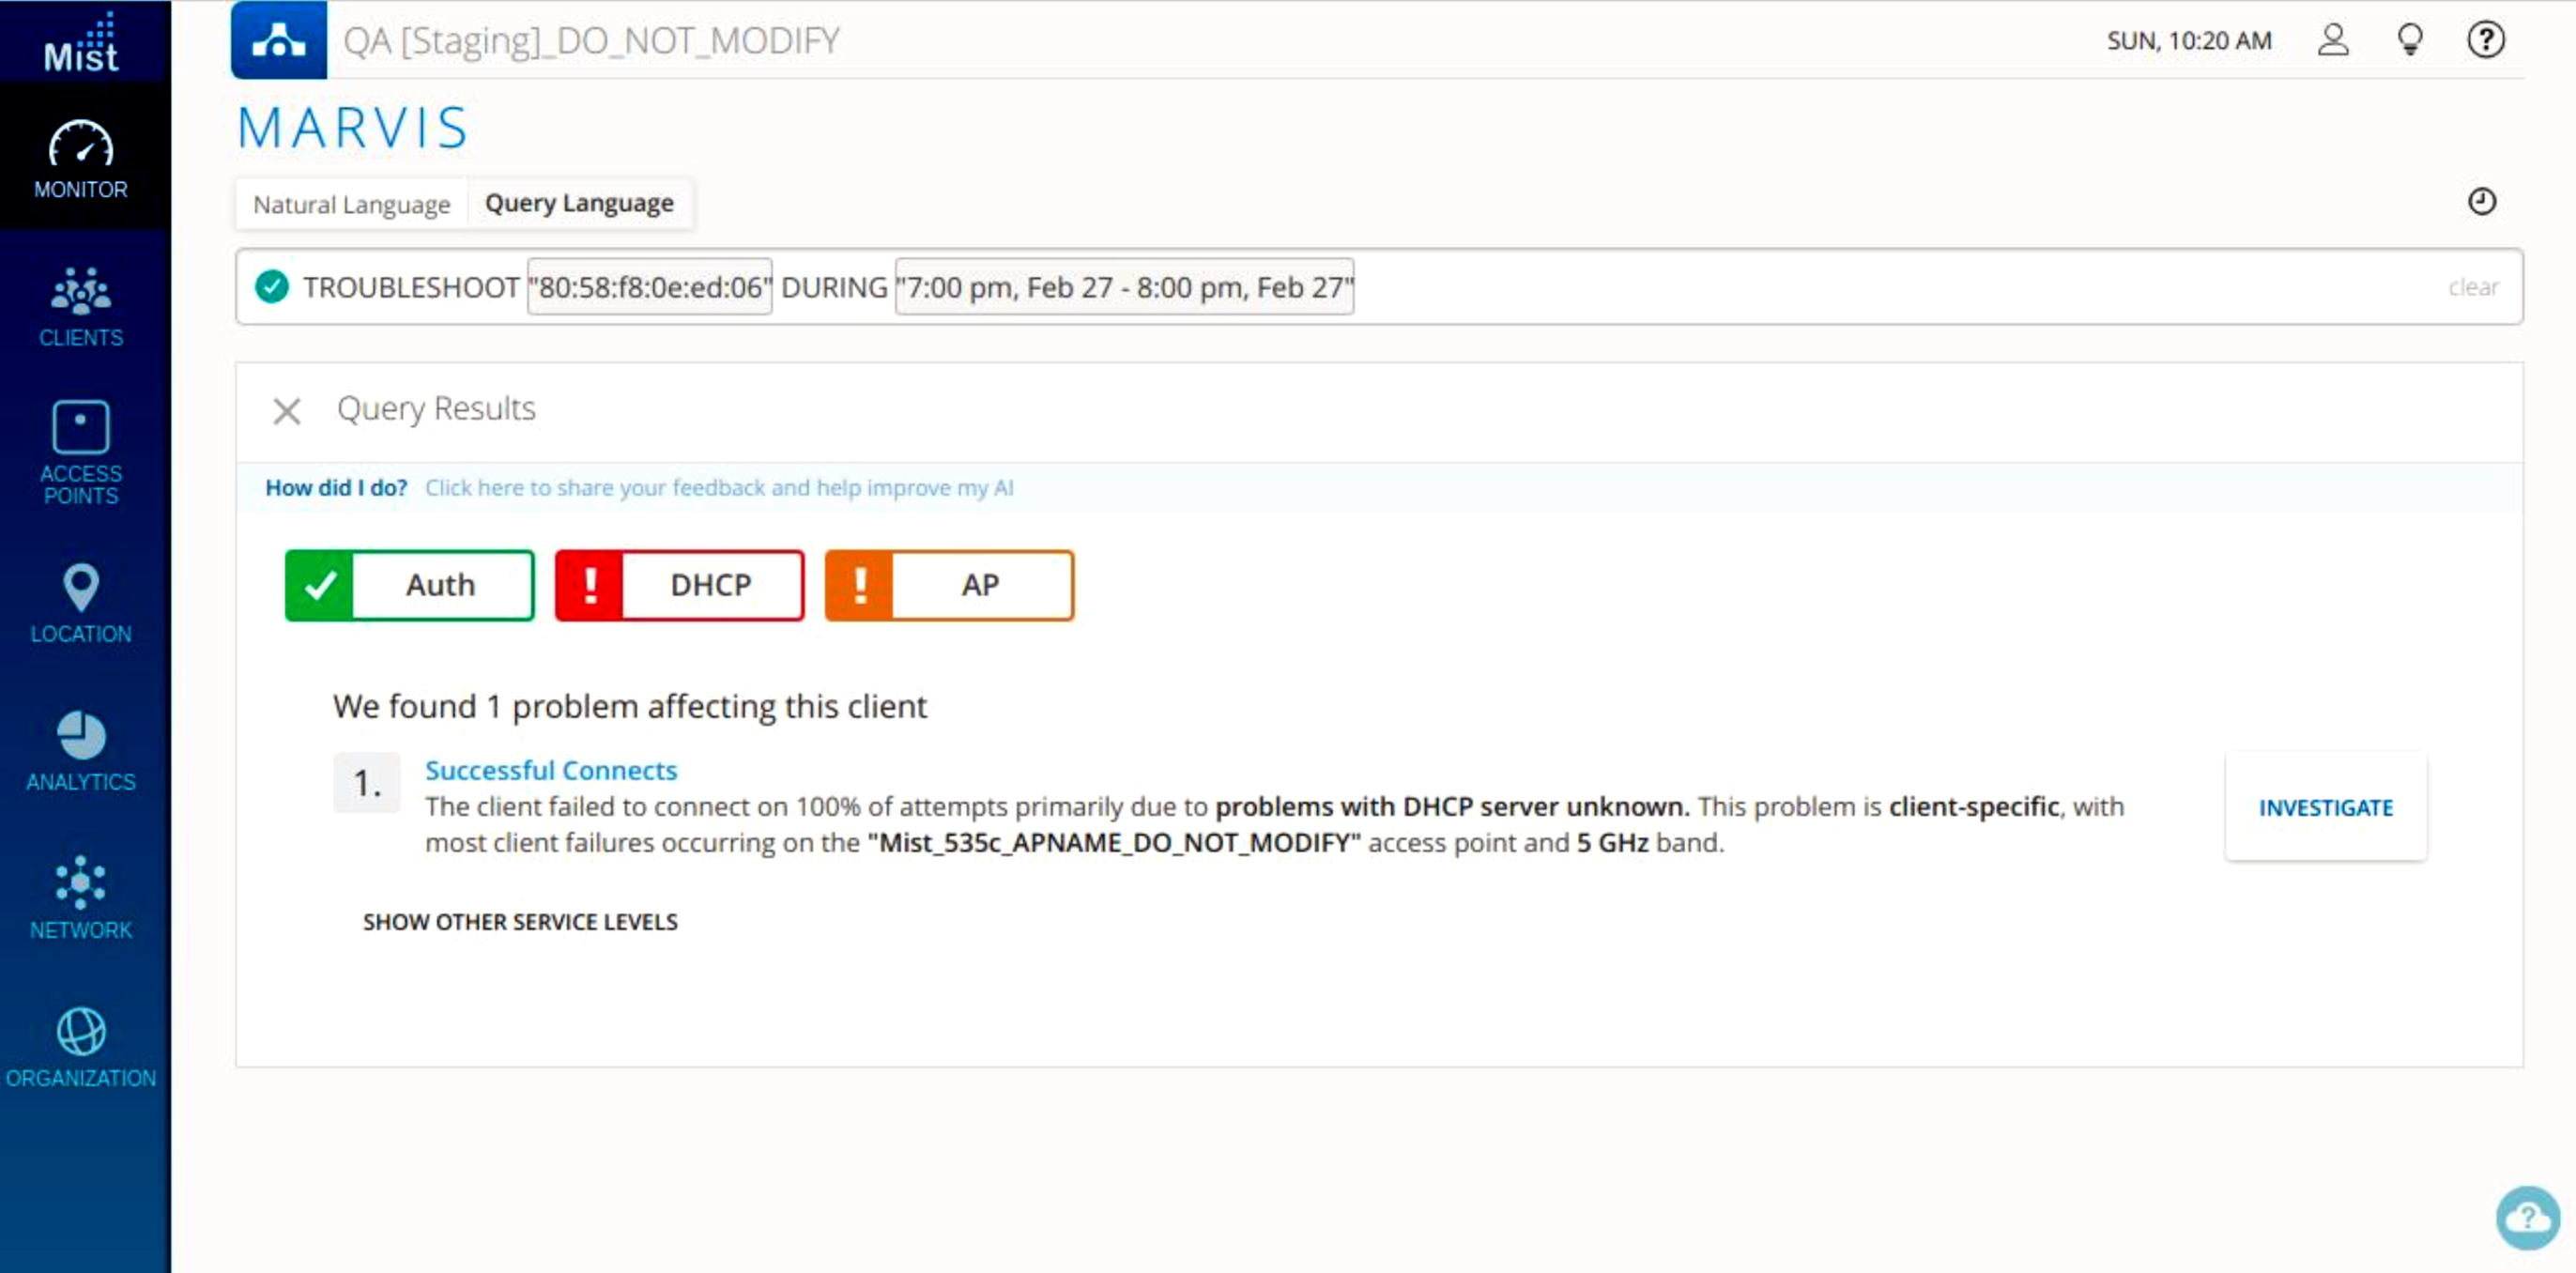Screen dimensions: 2576x1273
Task: Open the Clients section
Action: click(81, 307)
